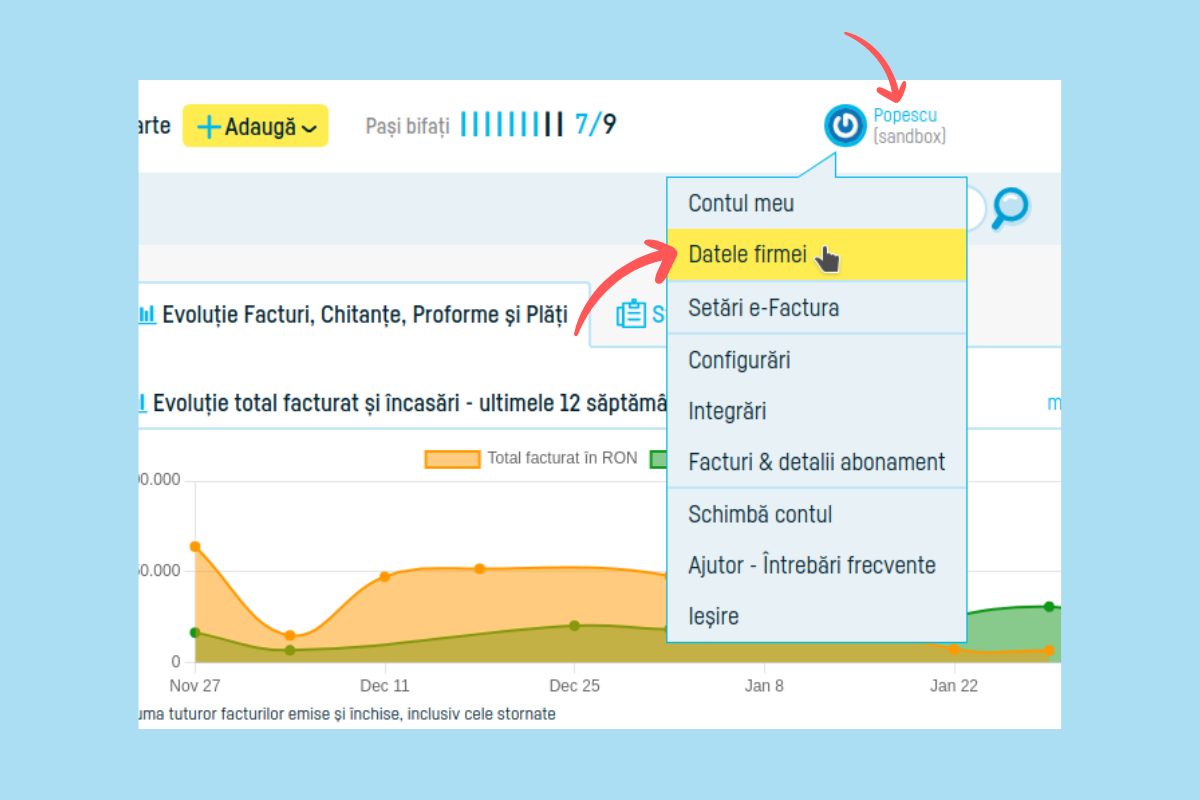The height and width of the screenshot is (800, 1200).
Task: Click the blue power account icon
Action: 845,125
